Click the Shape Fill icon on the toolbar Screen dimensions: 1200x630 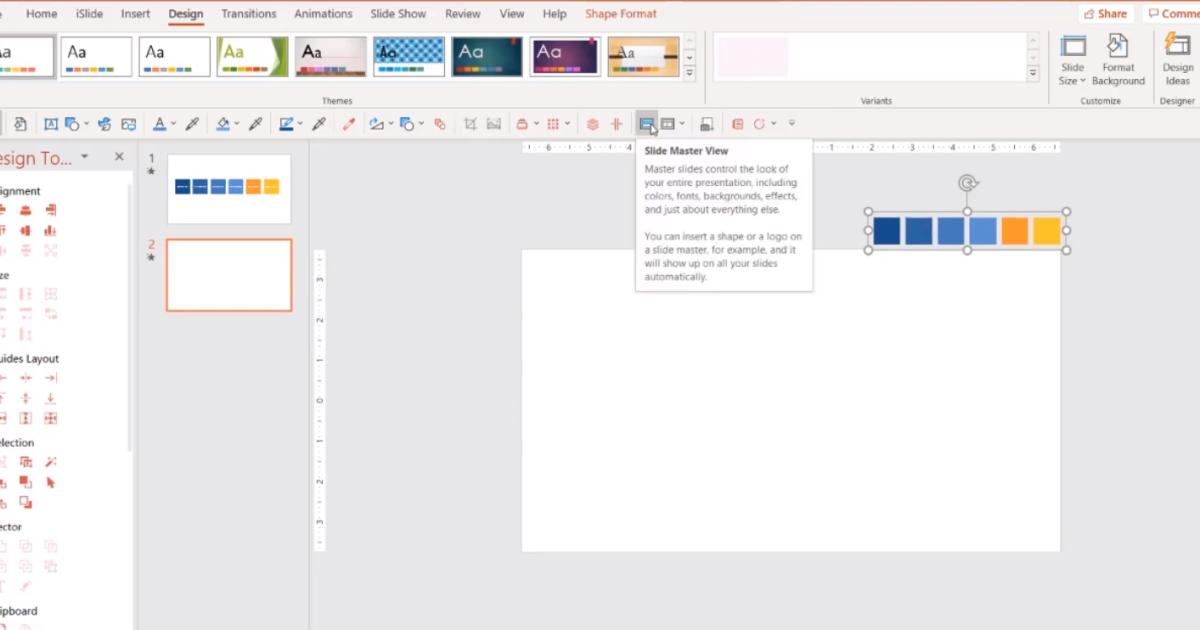pyautogui.click(x=225, y=123)
